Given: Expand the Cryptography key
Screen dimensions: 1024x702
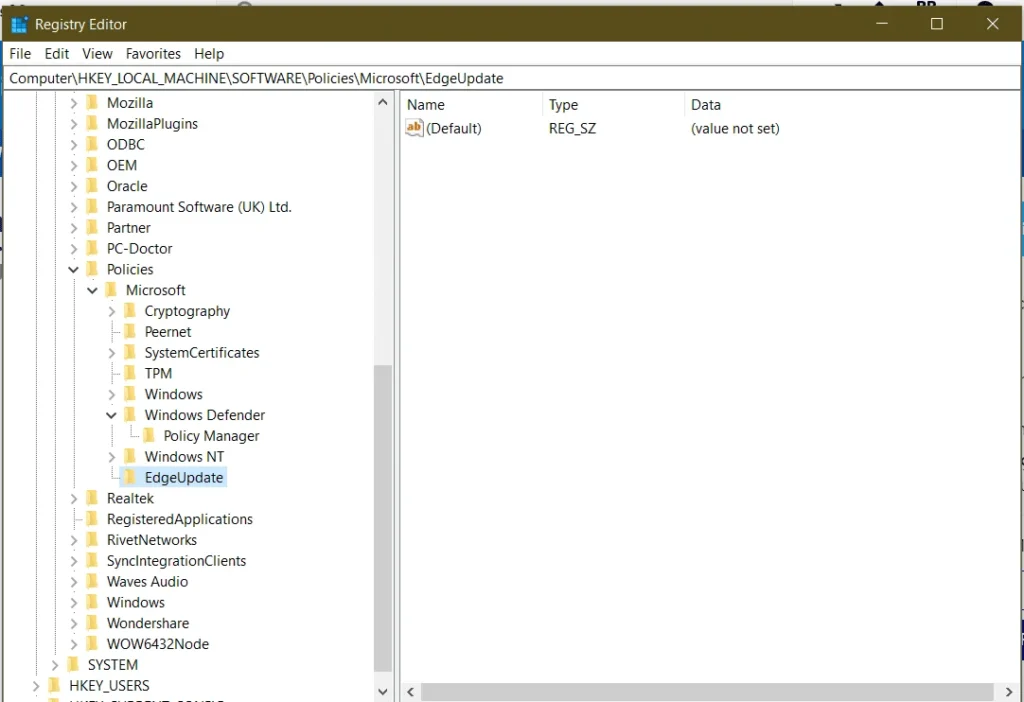Looking at the screenshot, I should point(111,311).
